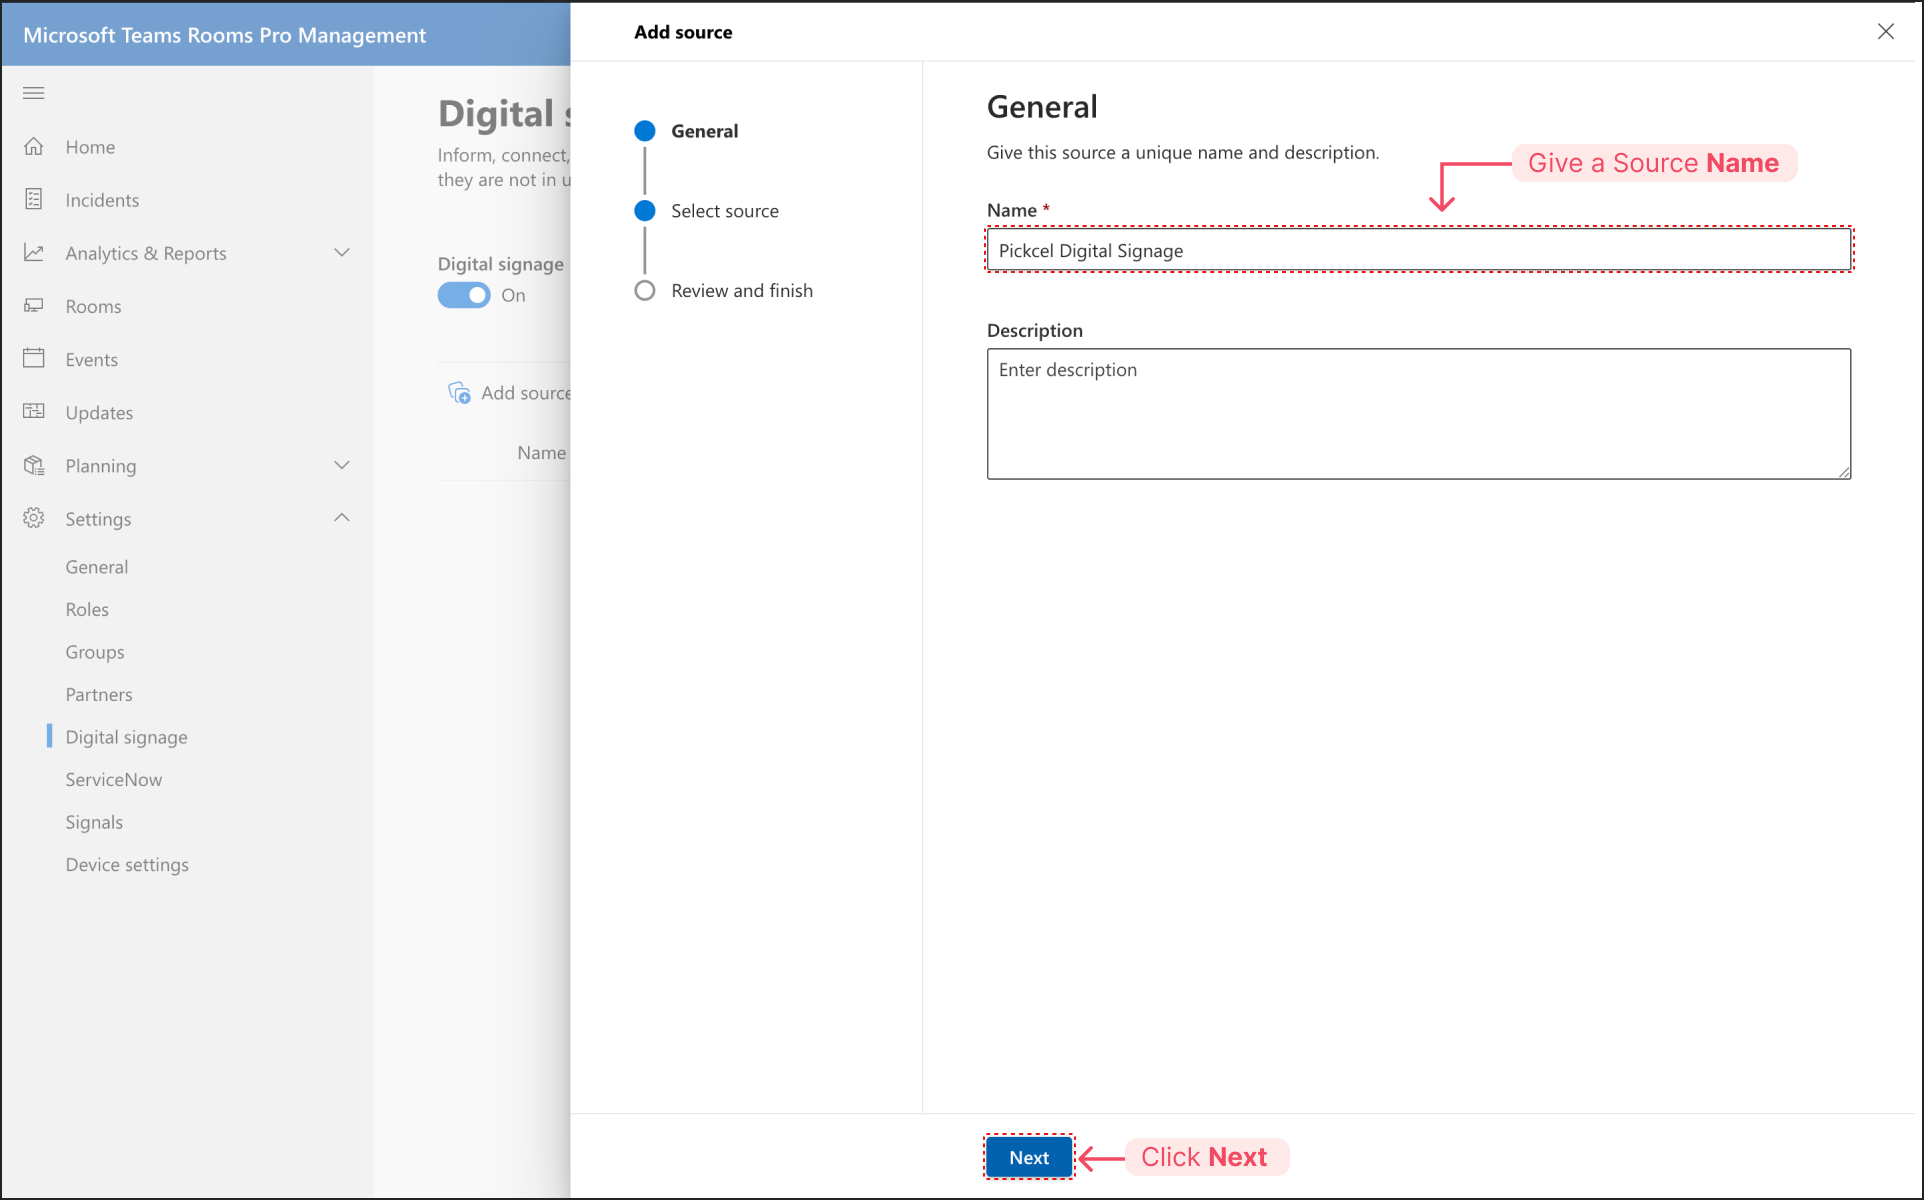The height and width of the screenshot is (1200, 1924).
Task: Go to Device settings page
Action: coord(127,865)
